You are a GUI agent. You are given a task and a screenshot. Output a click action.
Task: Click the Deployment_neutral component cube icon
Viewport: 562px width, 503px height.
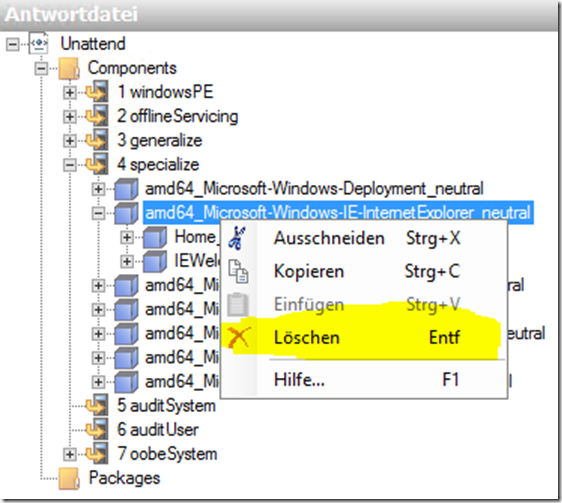[126, 189]
